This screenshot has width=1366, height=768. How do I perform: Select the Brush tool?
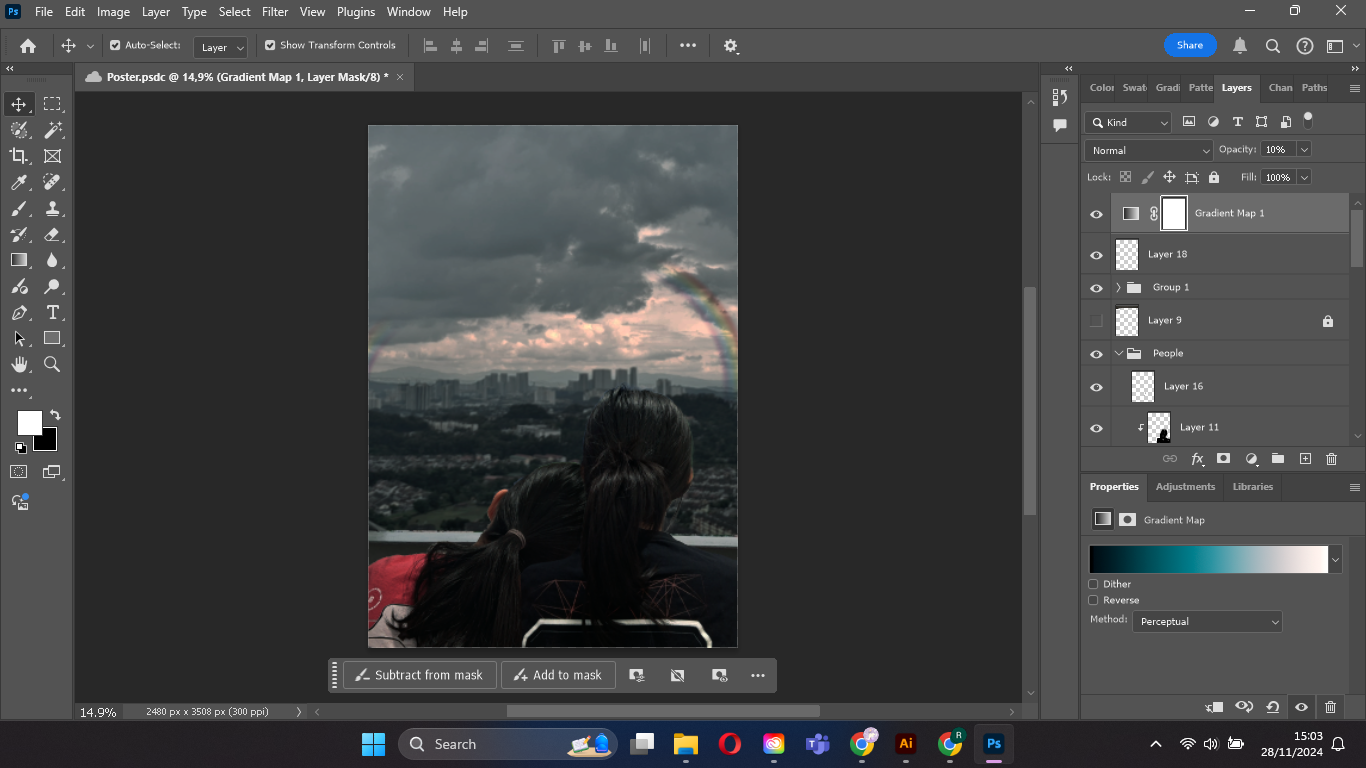coord(19,208)
